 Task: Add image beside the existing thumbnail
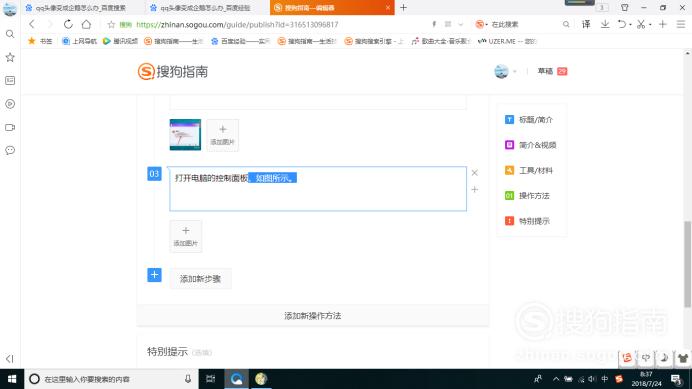point(222,135)
